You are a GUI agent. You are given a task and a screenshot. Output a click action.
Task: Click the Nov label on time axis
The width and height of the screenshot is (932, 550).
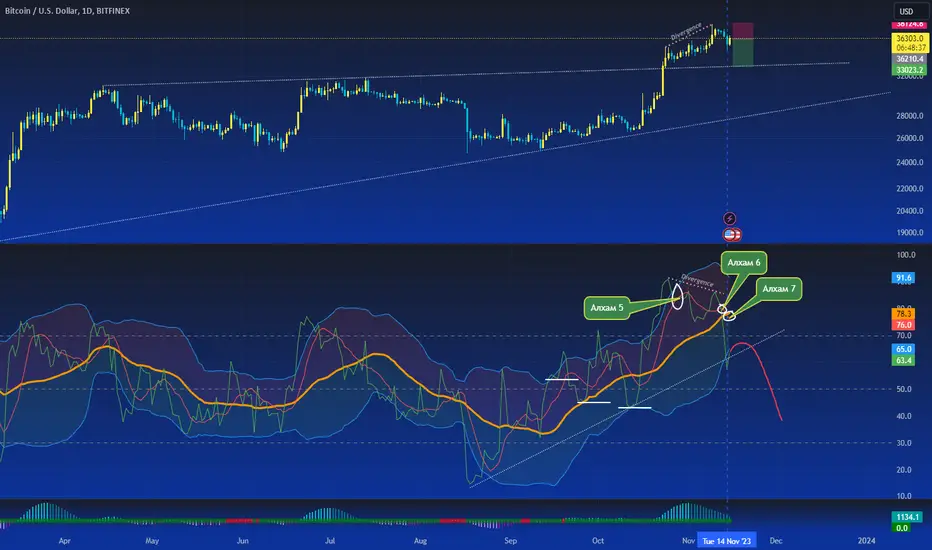(x=688, y=540)
